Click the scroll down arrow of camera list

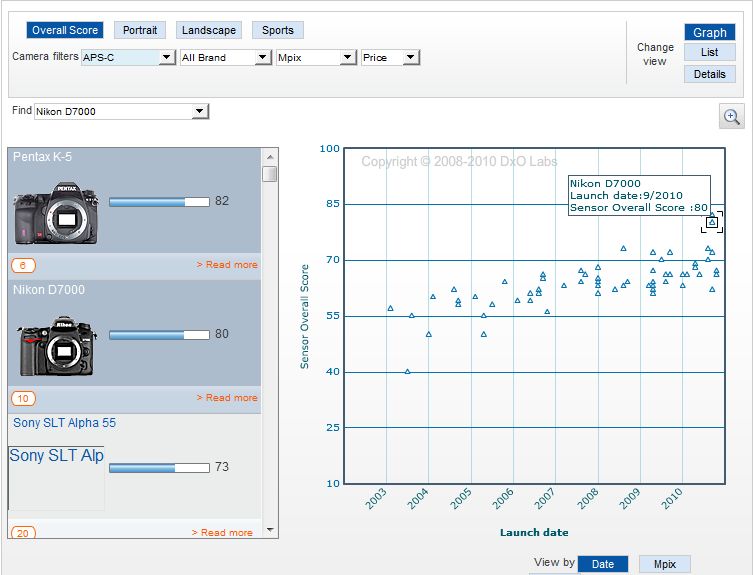click(270, 530)
